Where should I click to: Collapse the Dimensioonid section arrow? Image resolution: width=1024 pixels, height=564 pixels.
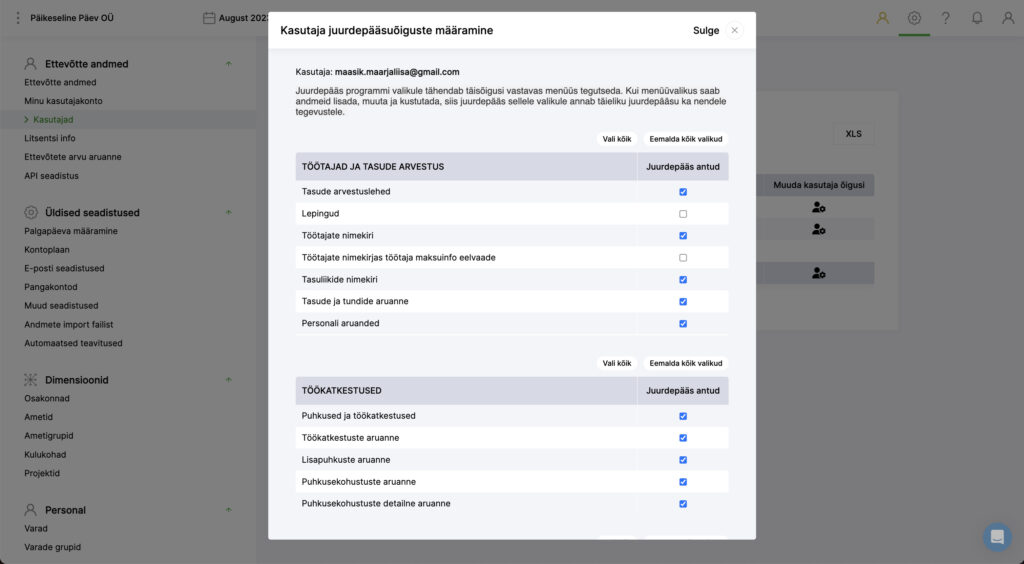pos(229,379)
